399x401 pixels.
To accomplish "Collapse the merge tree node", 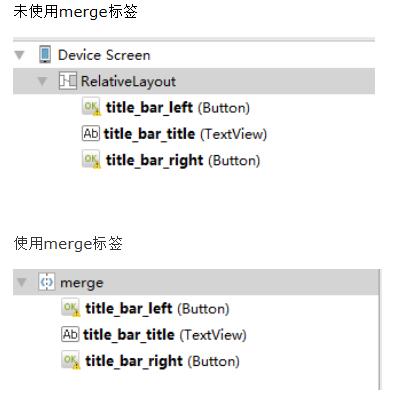I will (x=22, y=282).
